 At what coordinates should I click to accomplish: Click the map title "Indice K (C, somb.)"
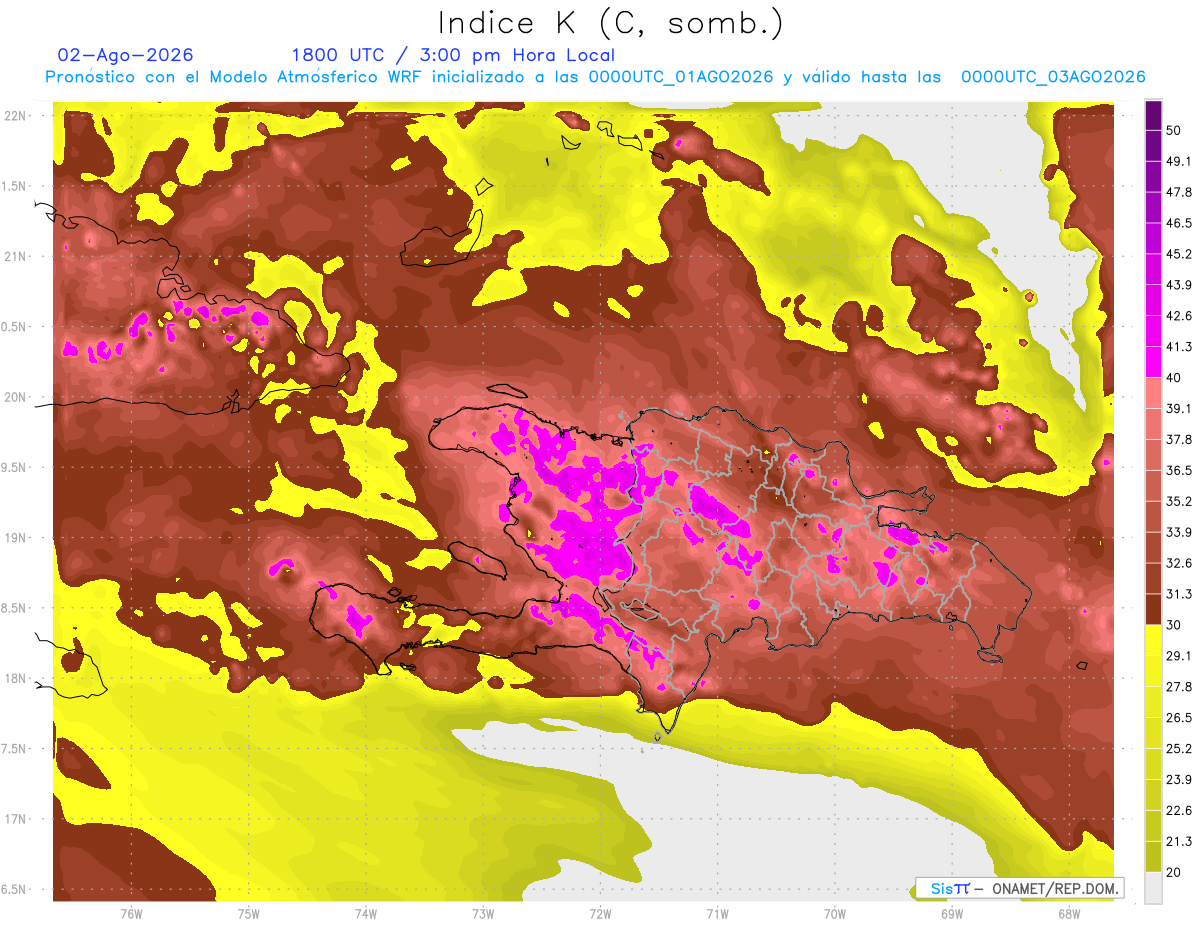pos(610,23)
